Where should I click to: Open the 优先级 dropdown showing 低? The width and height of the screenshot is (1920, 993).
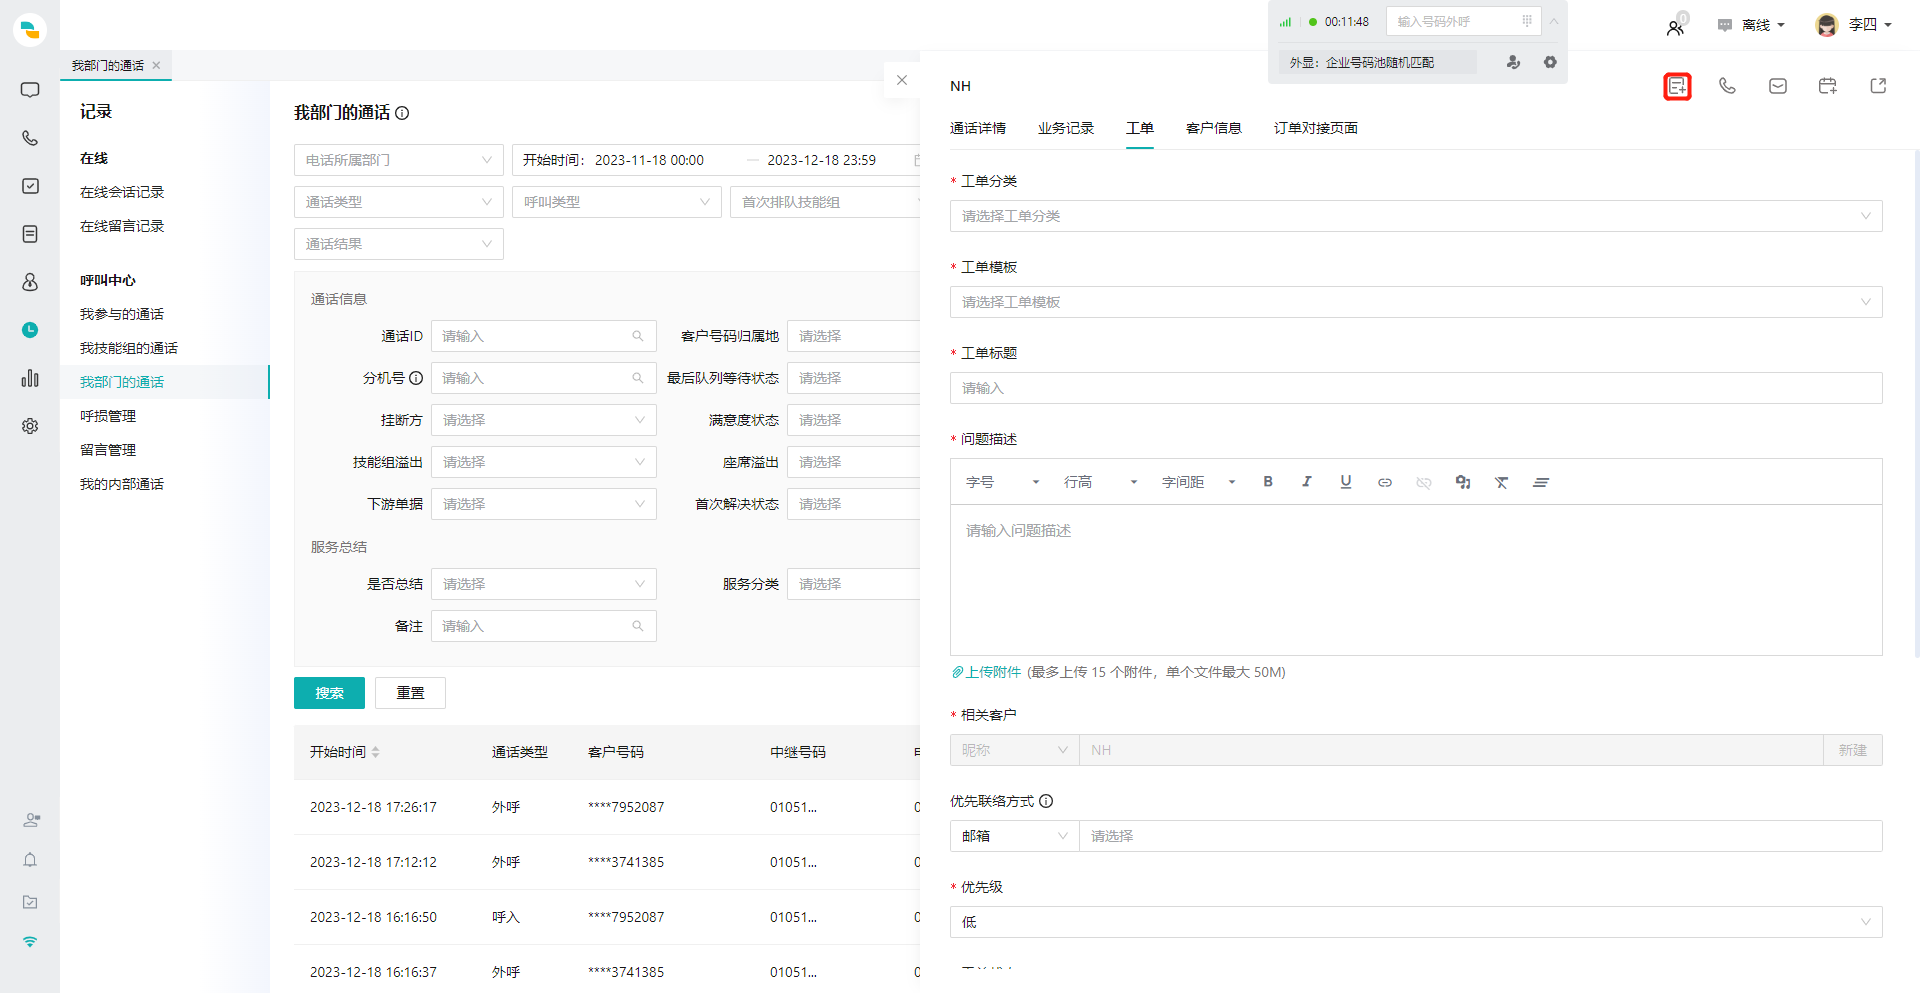[x=1416, y=922]
